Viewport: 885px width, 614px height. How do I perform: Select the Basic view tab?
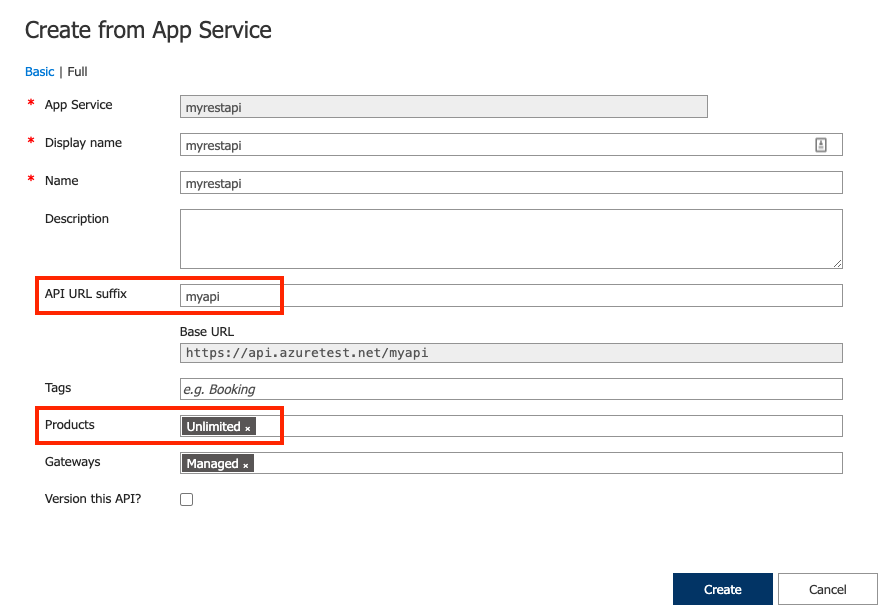(40, 72)
